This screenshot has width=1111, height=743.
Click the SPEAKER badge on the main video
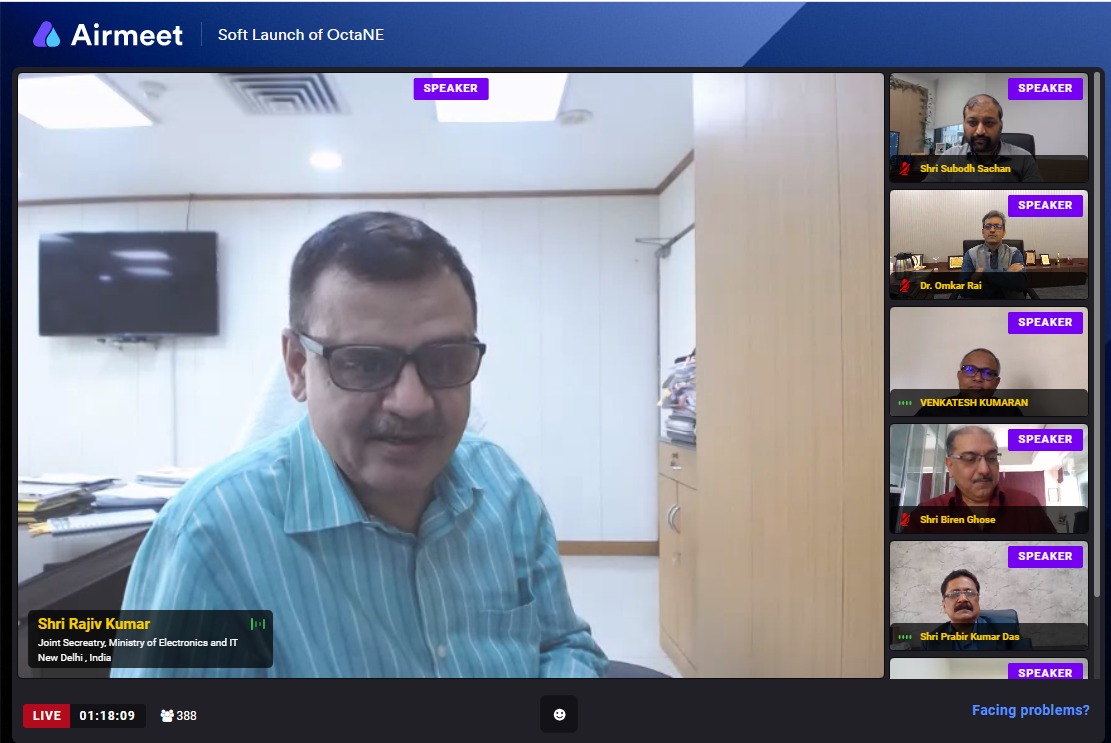pos(451,89)
